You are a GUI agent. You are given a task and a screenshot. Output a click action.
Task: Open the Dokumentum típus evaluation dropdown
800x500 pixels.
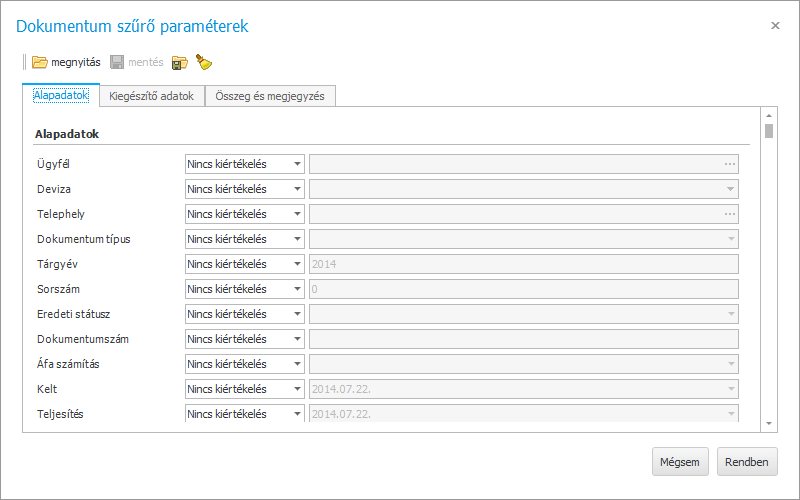point(297,239)
